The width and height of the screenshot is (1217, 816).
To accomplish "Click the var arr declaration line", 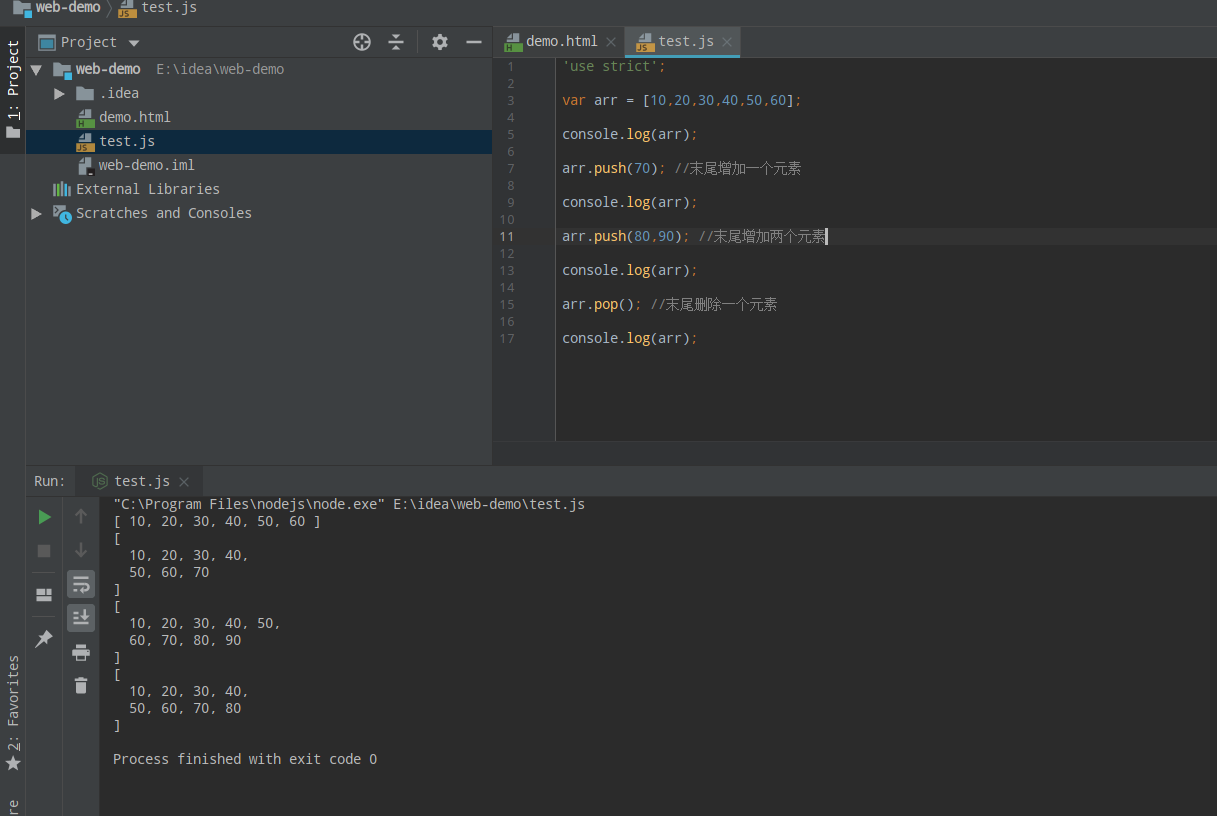I will [682, 101].
